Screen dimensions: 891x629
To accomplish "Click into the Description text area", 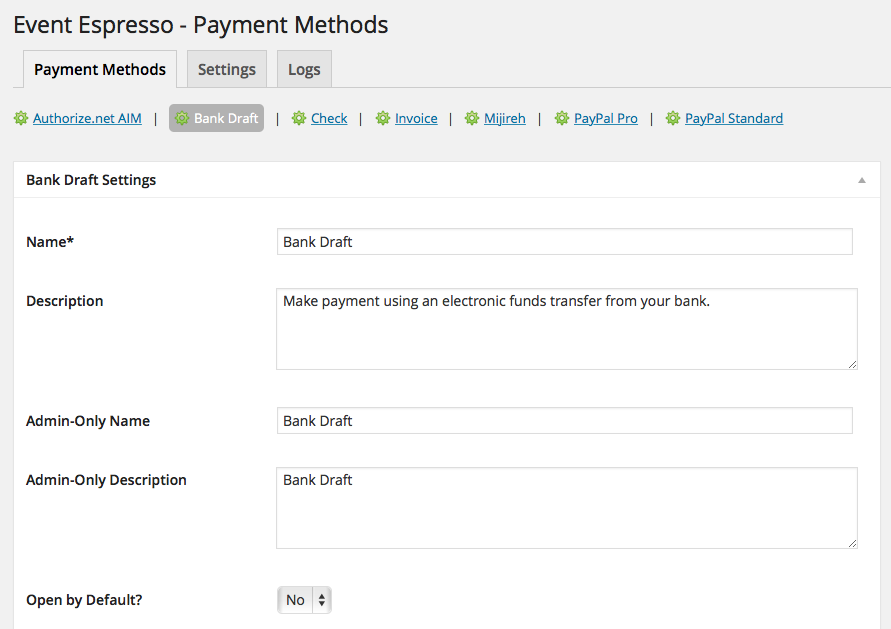I will [x=567, y=329].
